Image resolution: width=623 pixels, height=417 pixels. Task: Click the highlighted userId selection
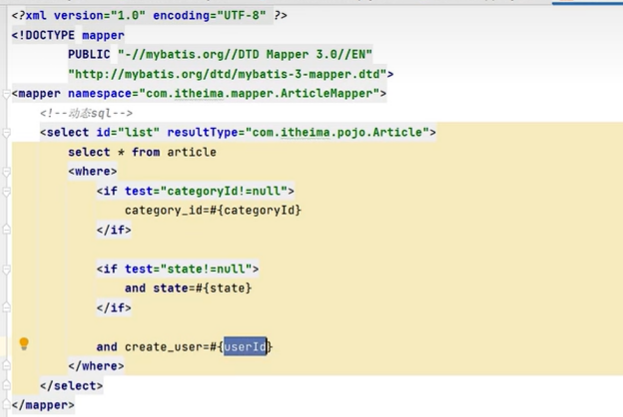tap(245, 347)
